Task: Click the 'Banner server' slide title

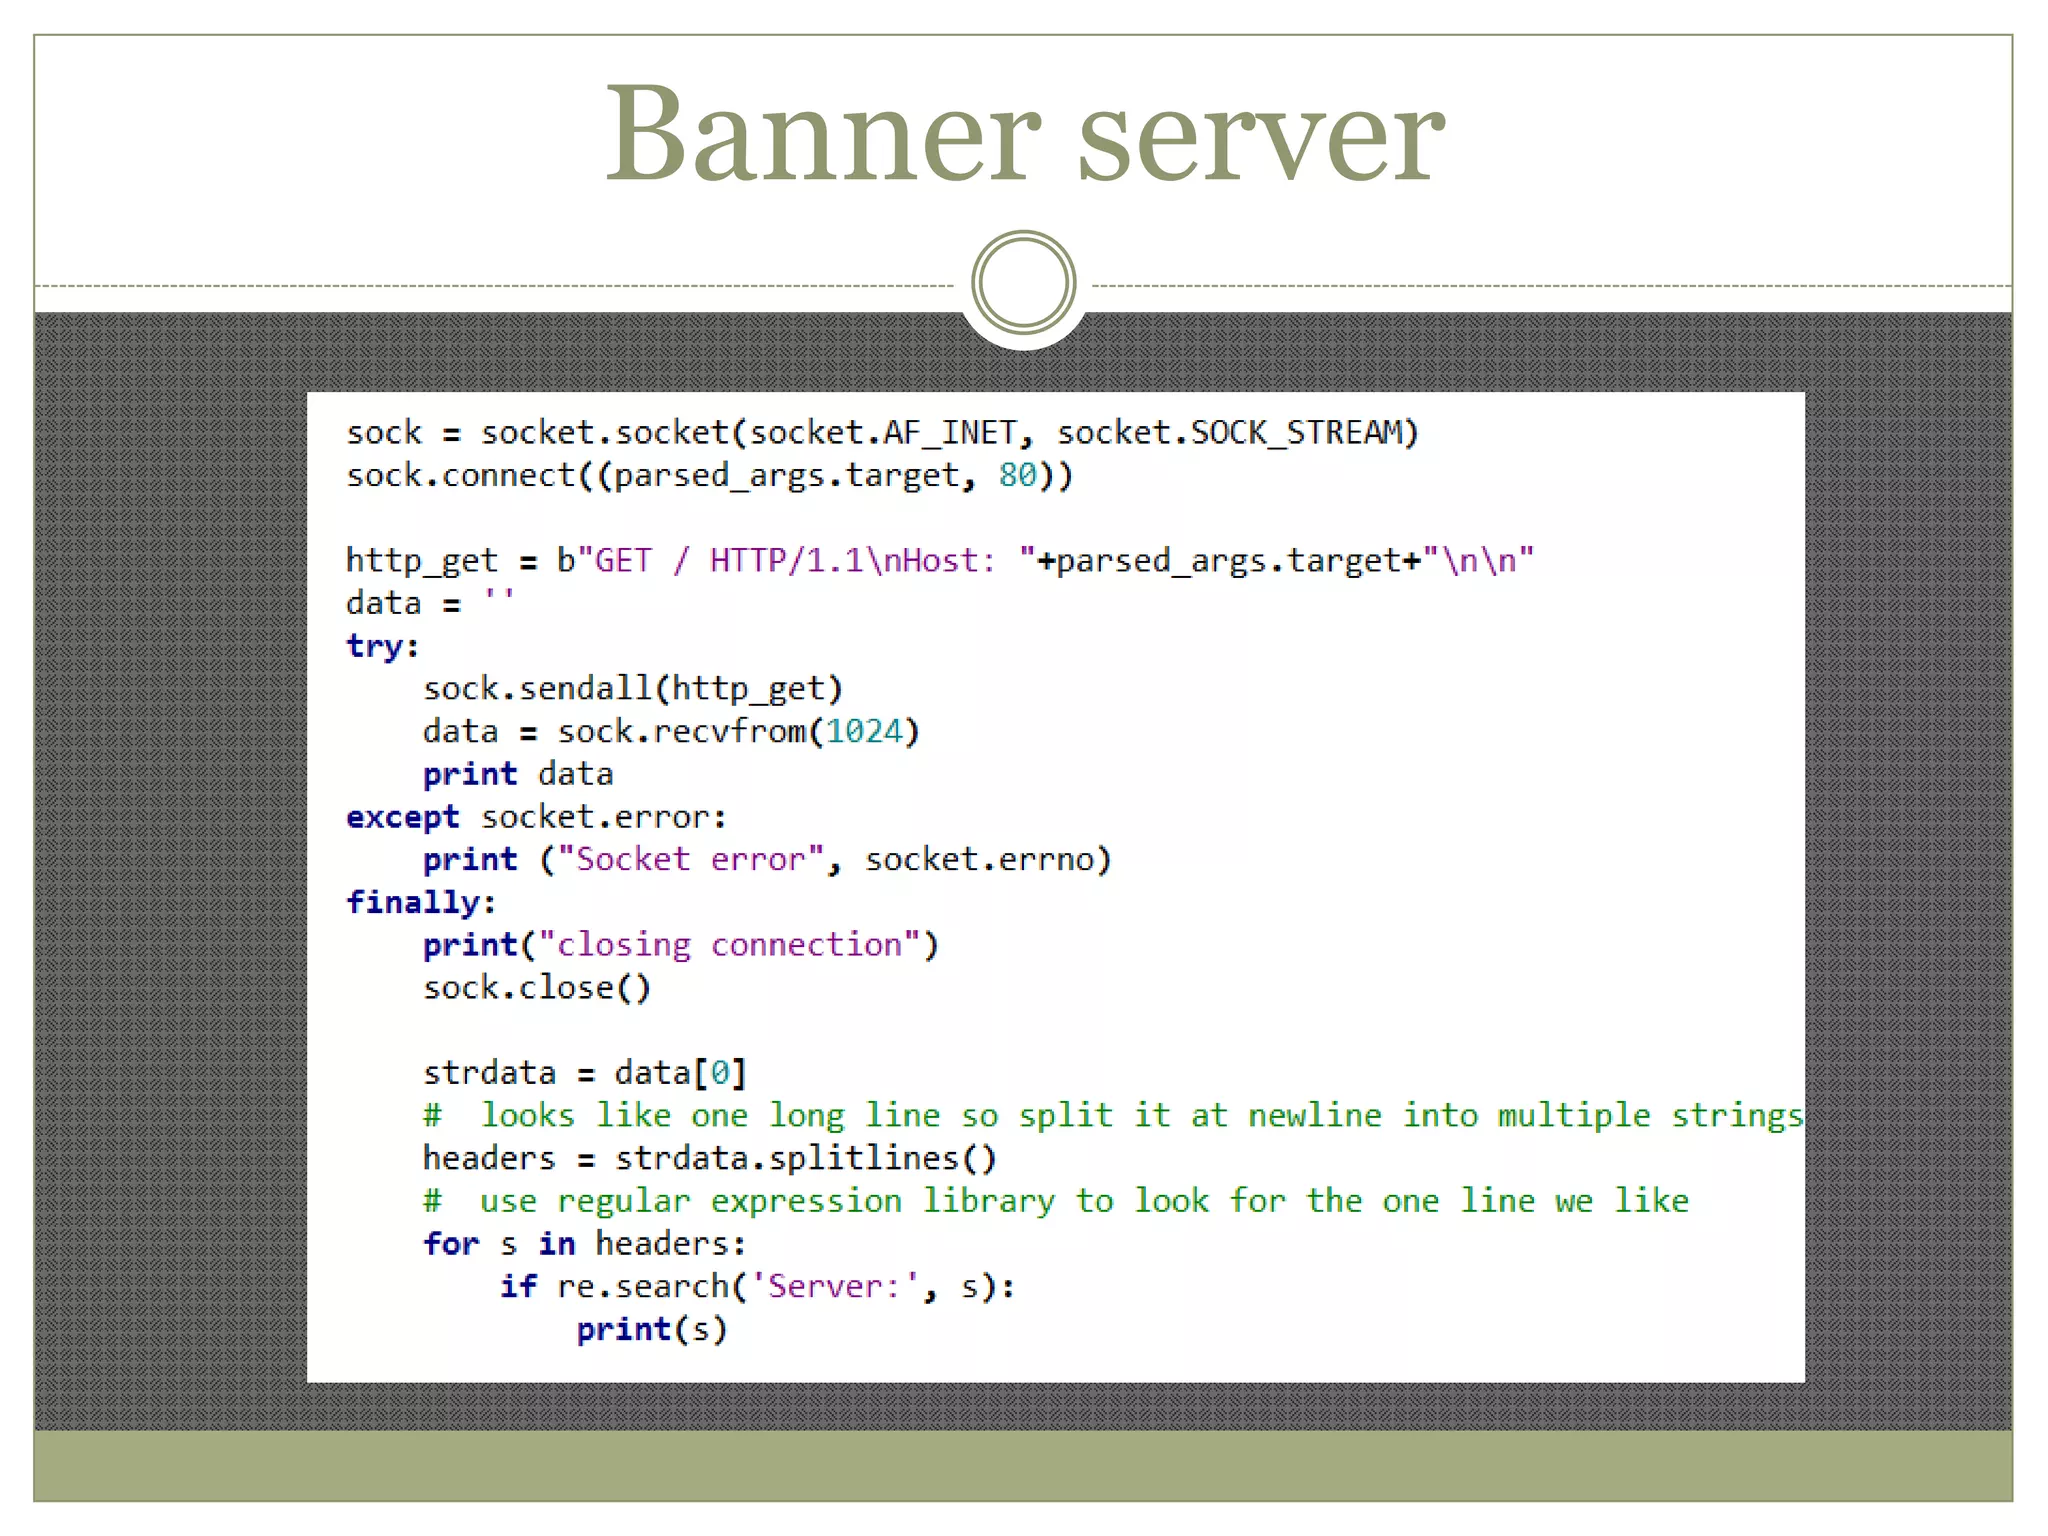Action: pyautogui.click(x=1024, y=134)
